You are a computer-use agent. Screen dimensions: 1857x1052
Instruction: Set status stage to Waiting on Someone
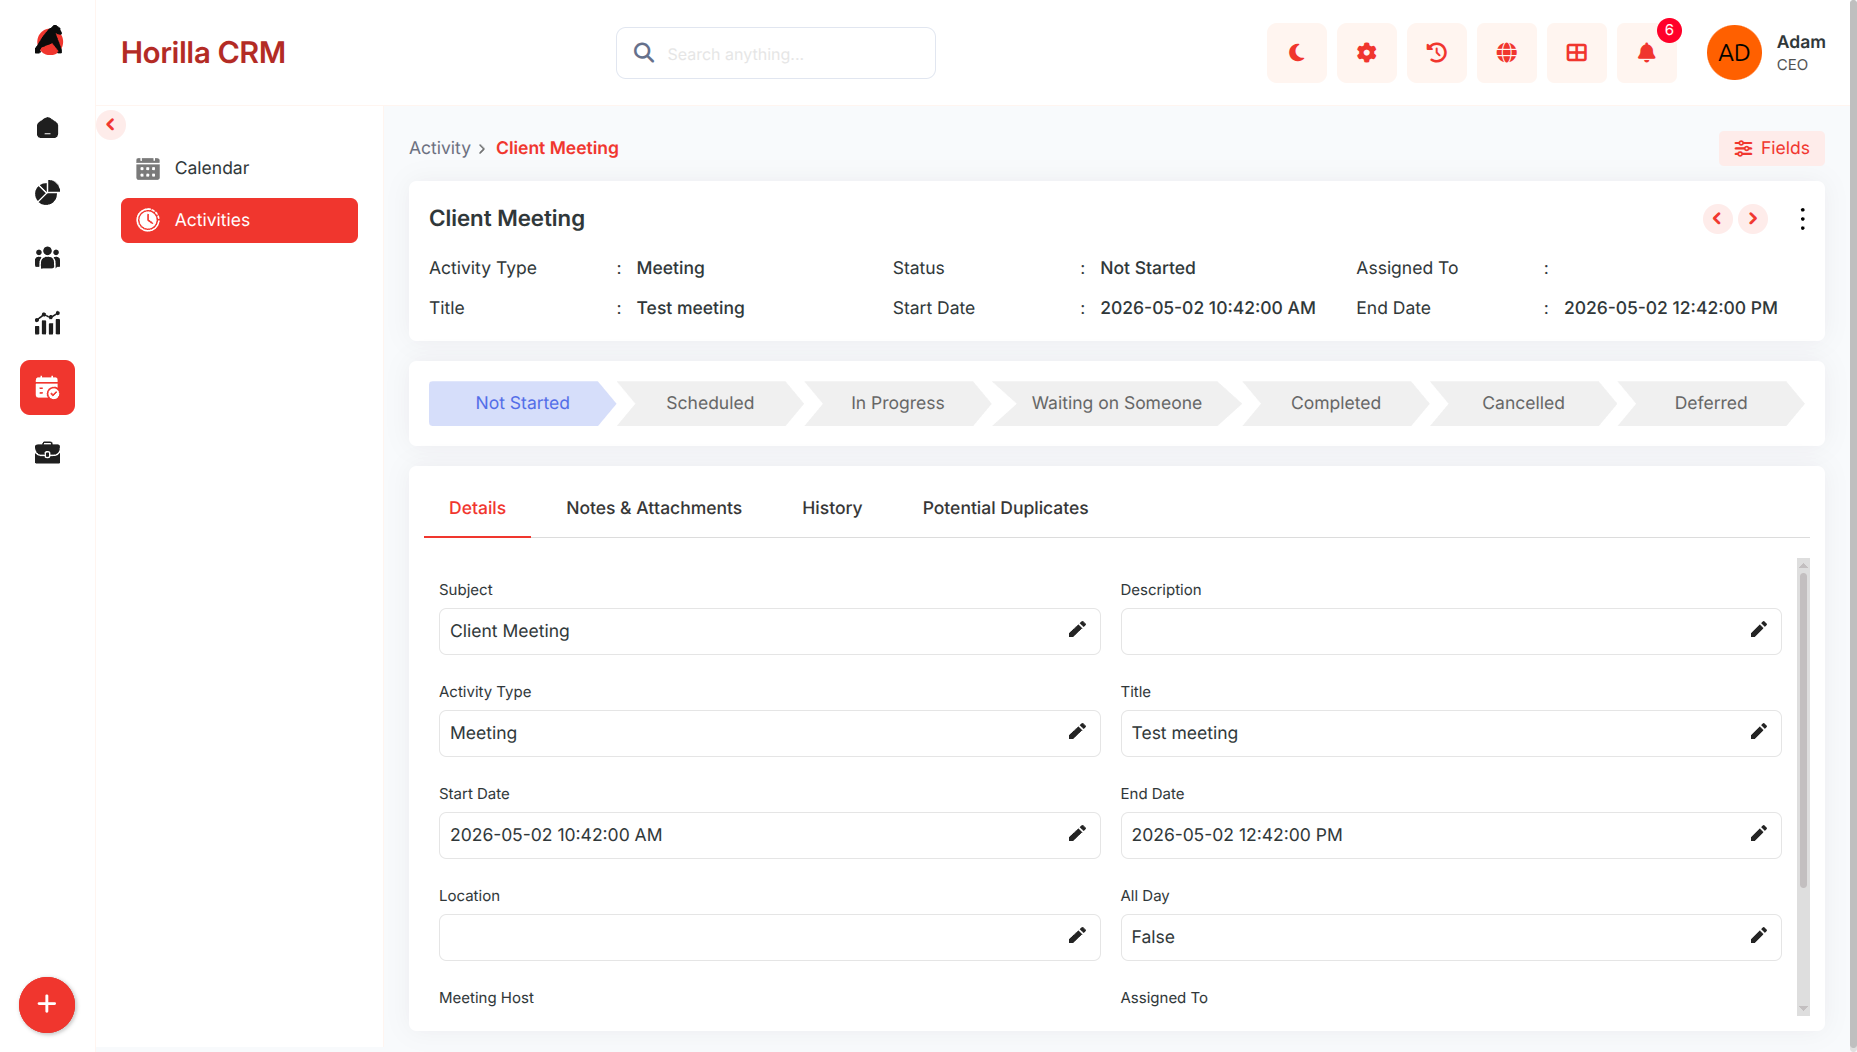point(1116,403)
